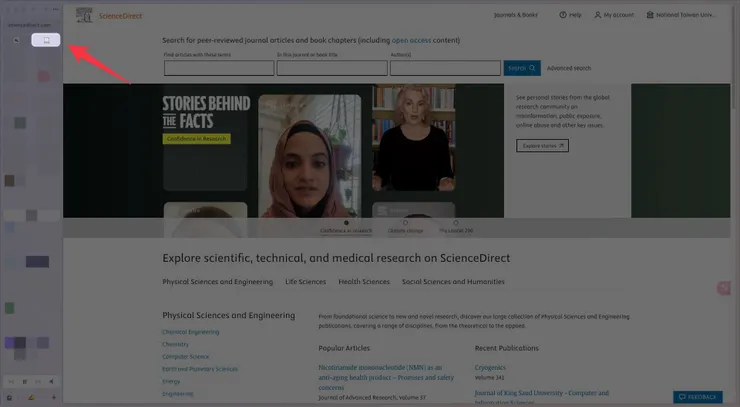Click the 'Recent Publications' heading
Viewport: 740px width, 407px height.
(506, 348)
